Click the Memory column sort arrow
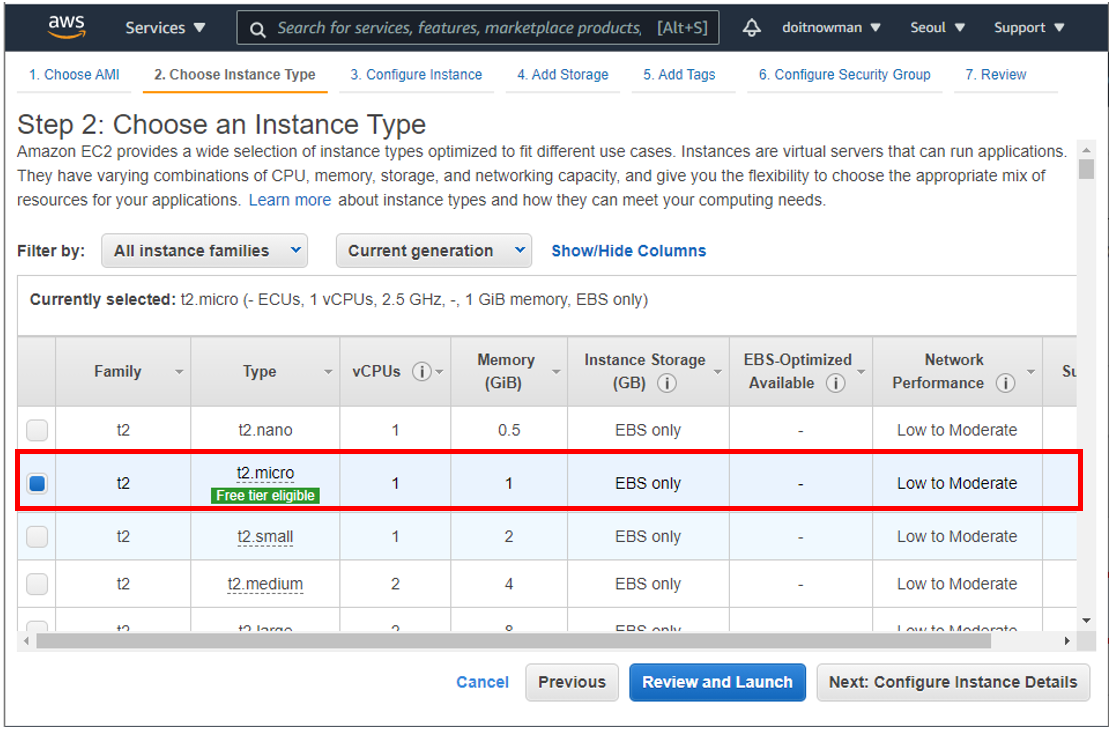Image resolution: width=1111 pixels, height=730 pixels. 556,372
